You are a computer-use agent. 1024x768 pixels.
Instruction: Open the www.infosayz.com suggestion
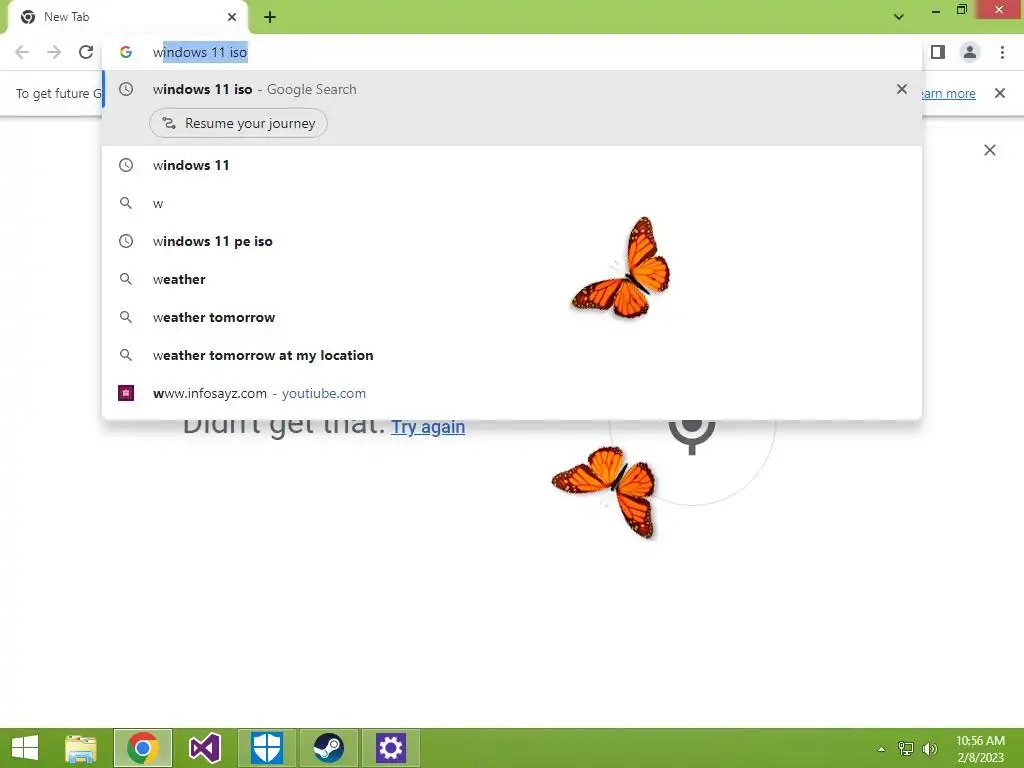pos(512,393)
